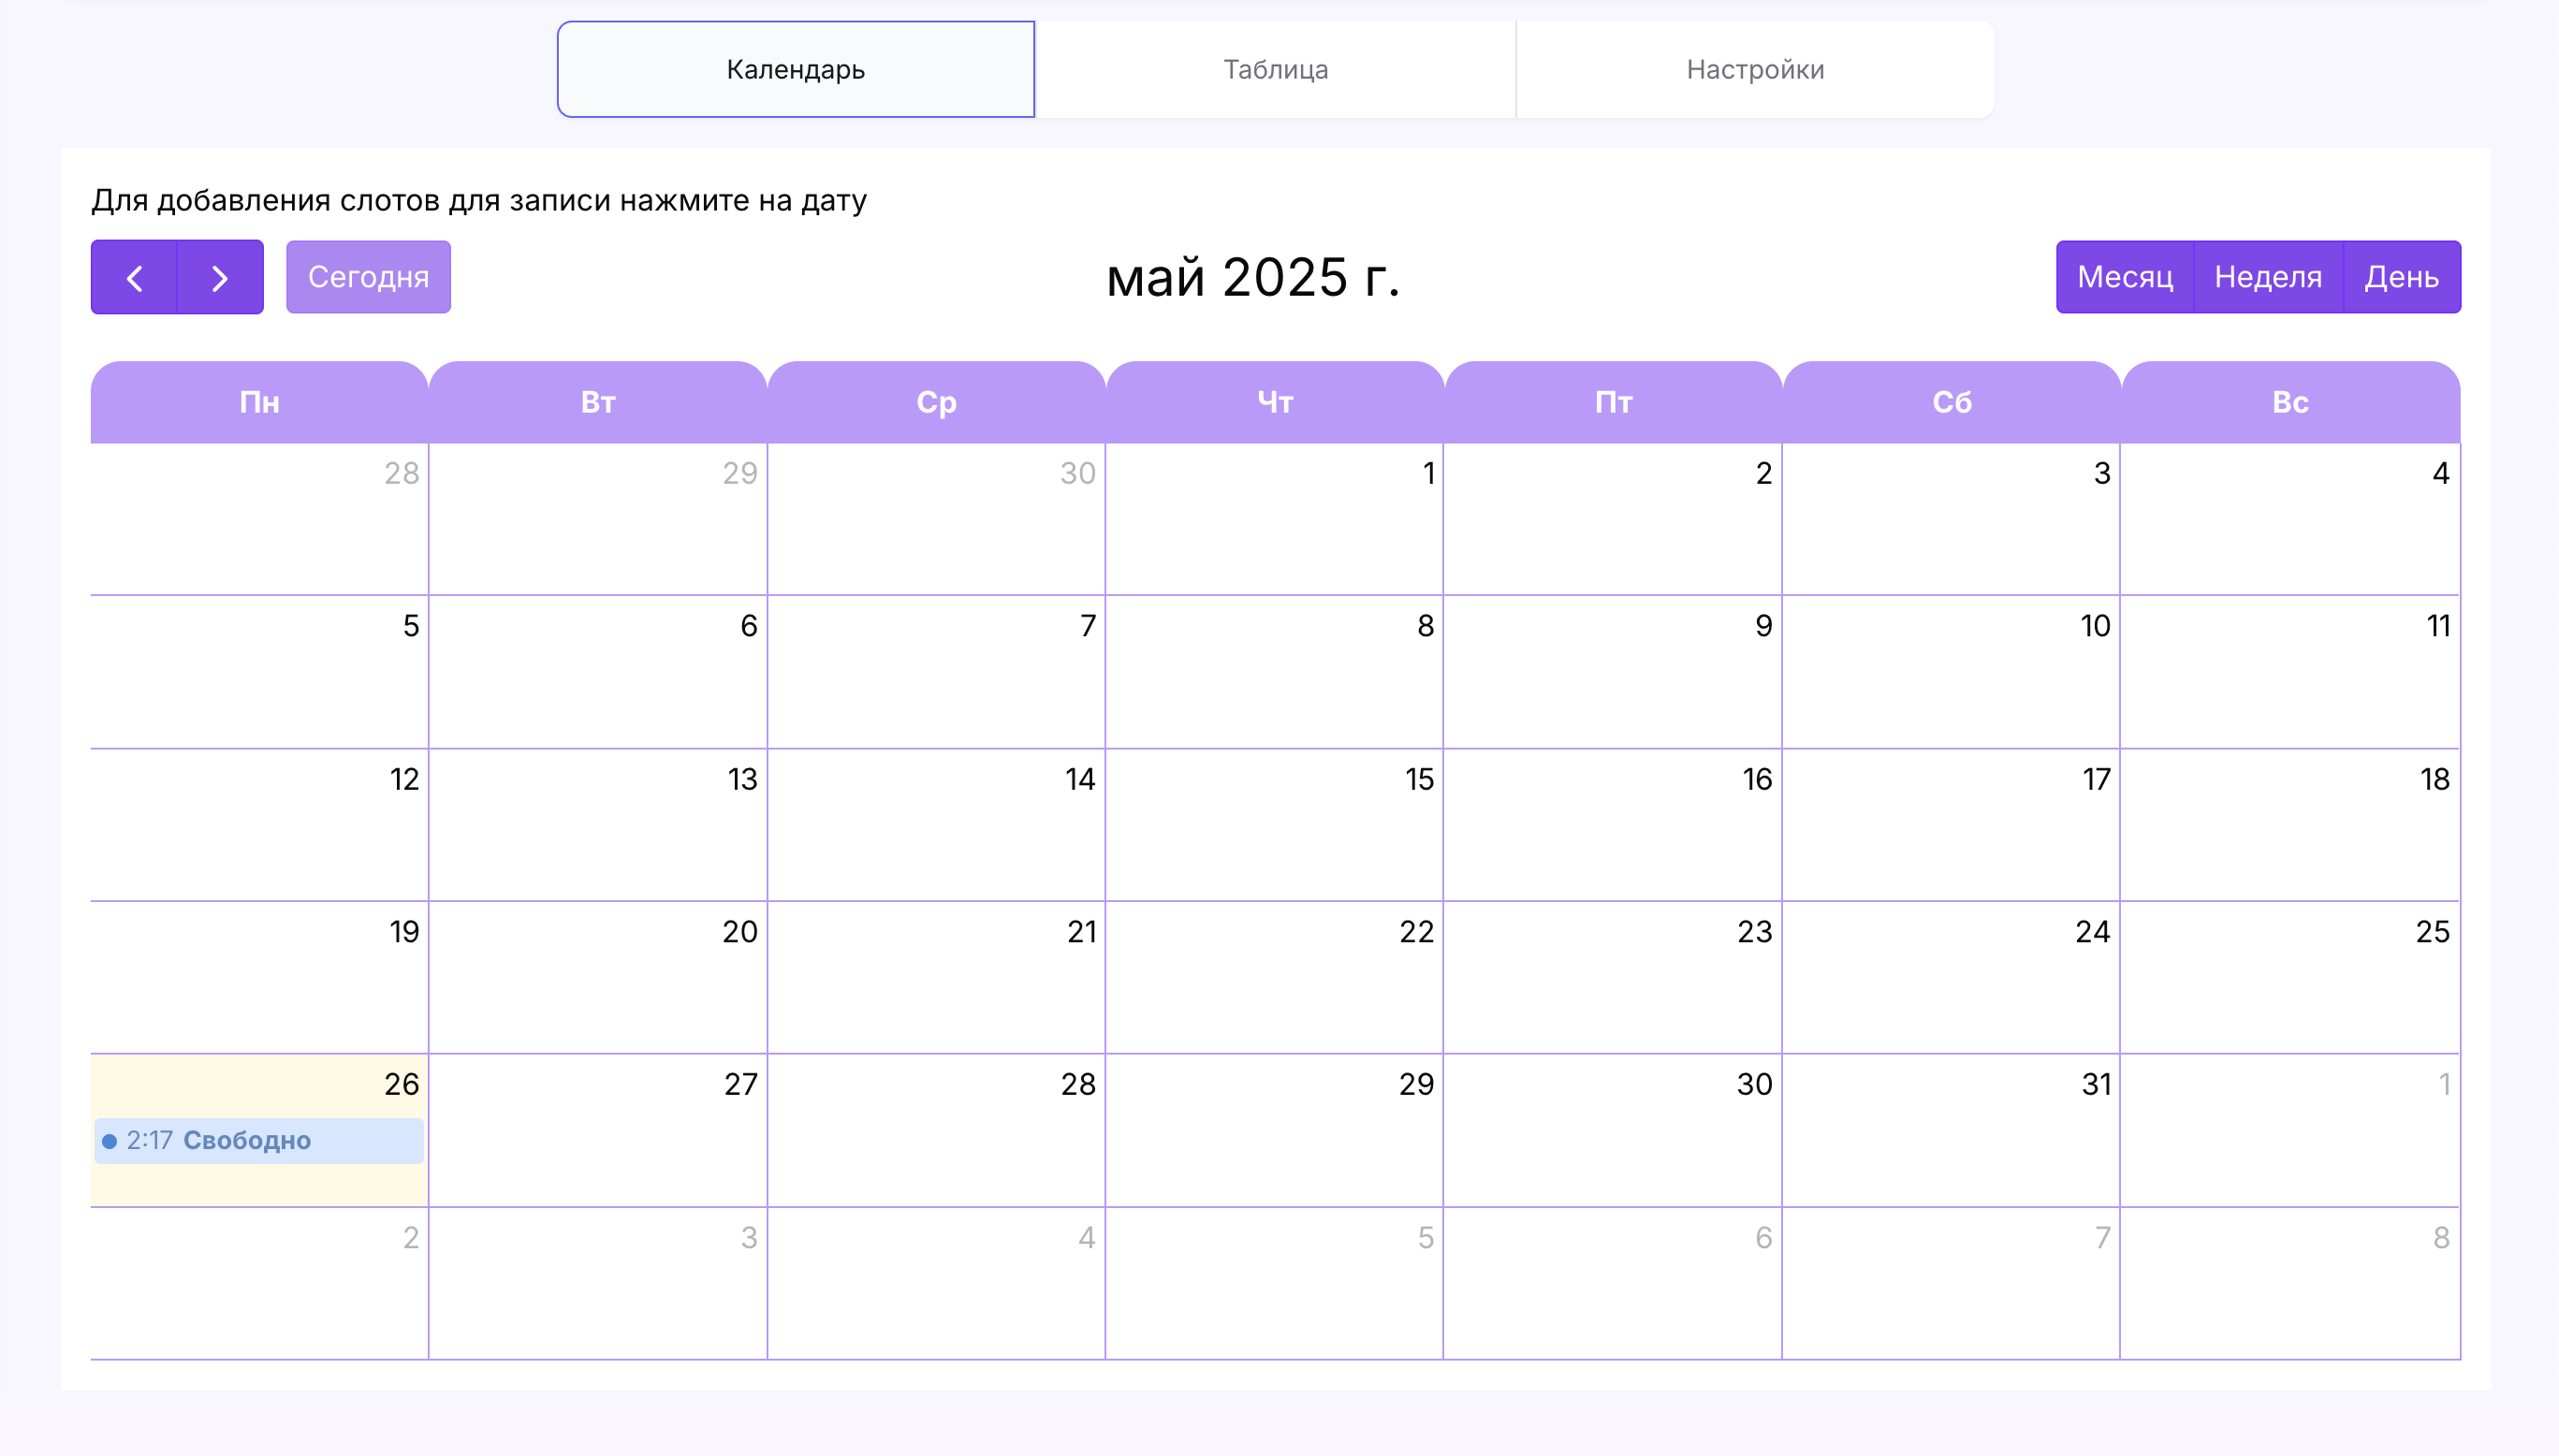Screen dimensions: 2559x1456
Task: Open the Настройки tab
Action: pyautogui.click(x=1754, y=69)
